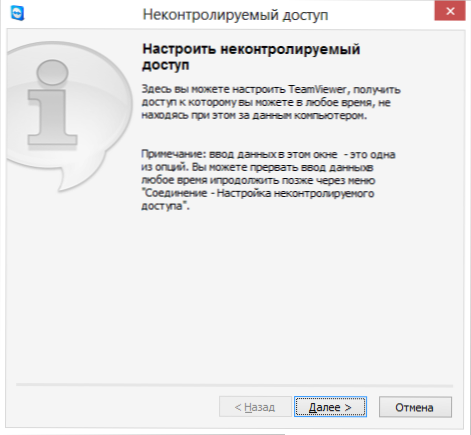Viewport: 471px width, 435px height.
Task: Click the letter i inside the bubble
Action: (52, 103)
